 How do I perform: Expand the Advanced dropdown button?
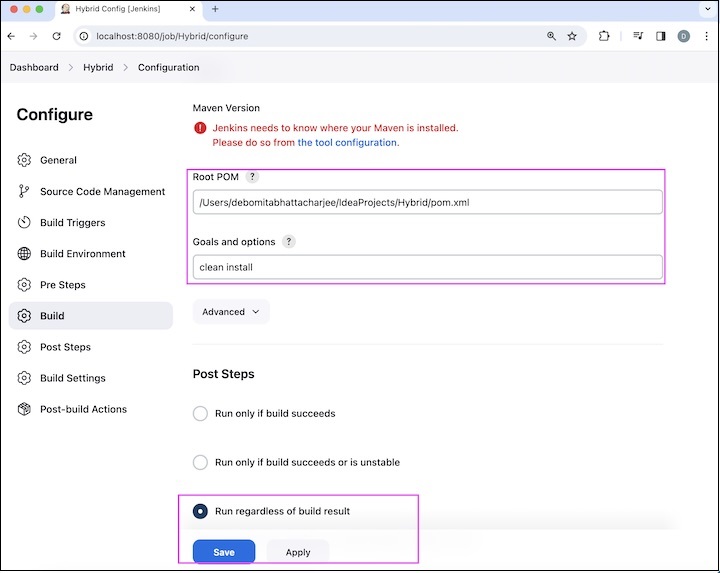[x=231, y=312]
